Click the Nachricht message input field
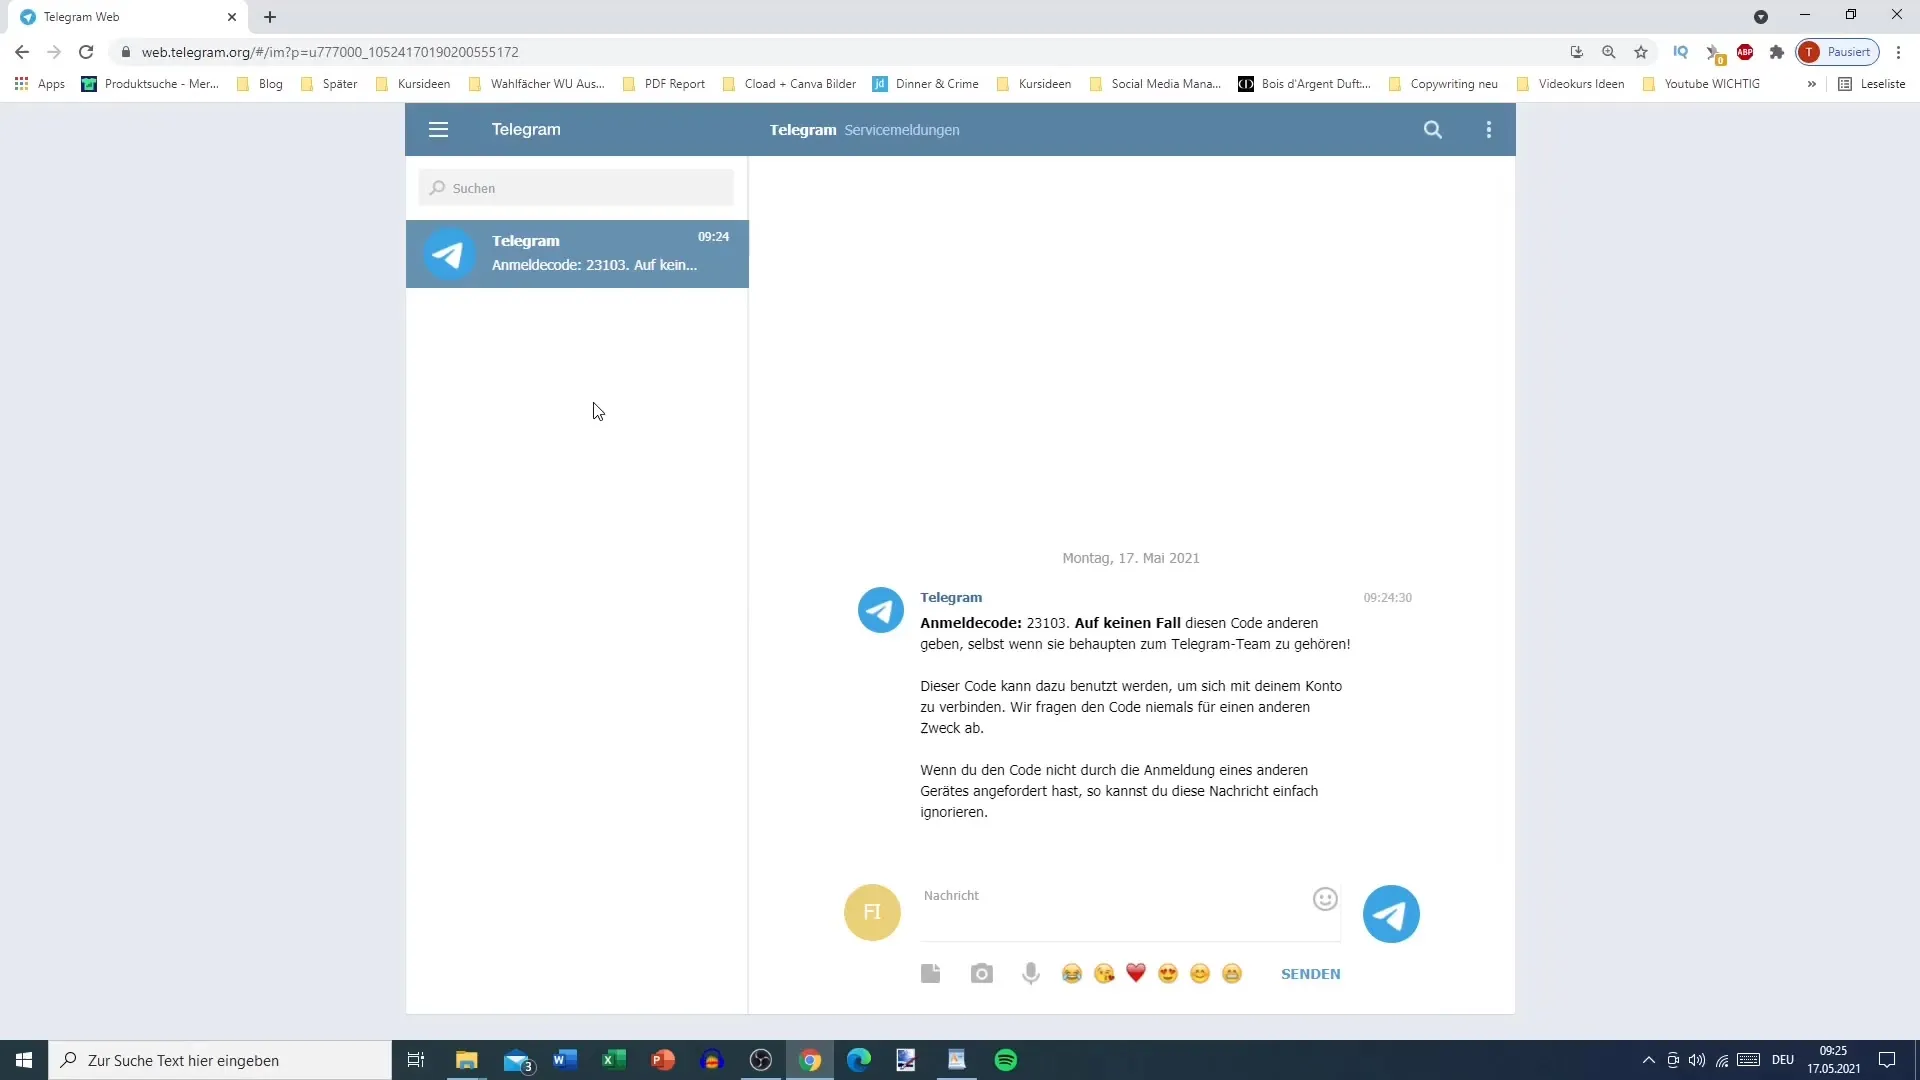The image size is (1920, 1080). pyautogui.click(x=1115, y=912)
